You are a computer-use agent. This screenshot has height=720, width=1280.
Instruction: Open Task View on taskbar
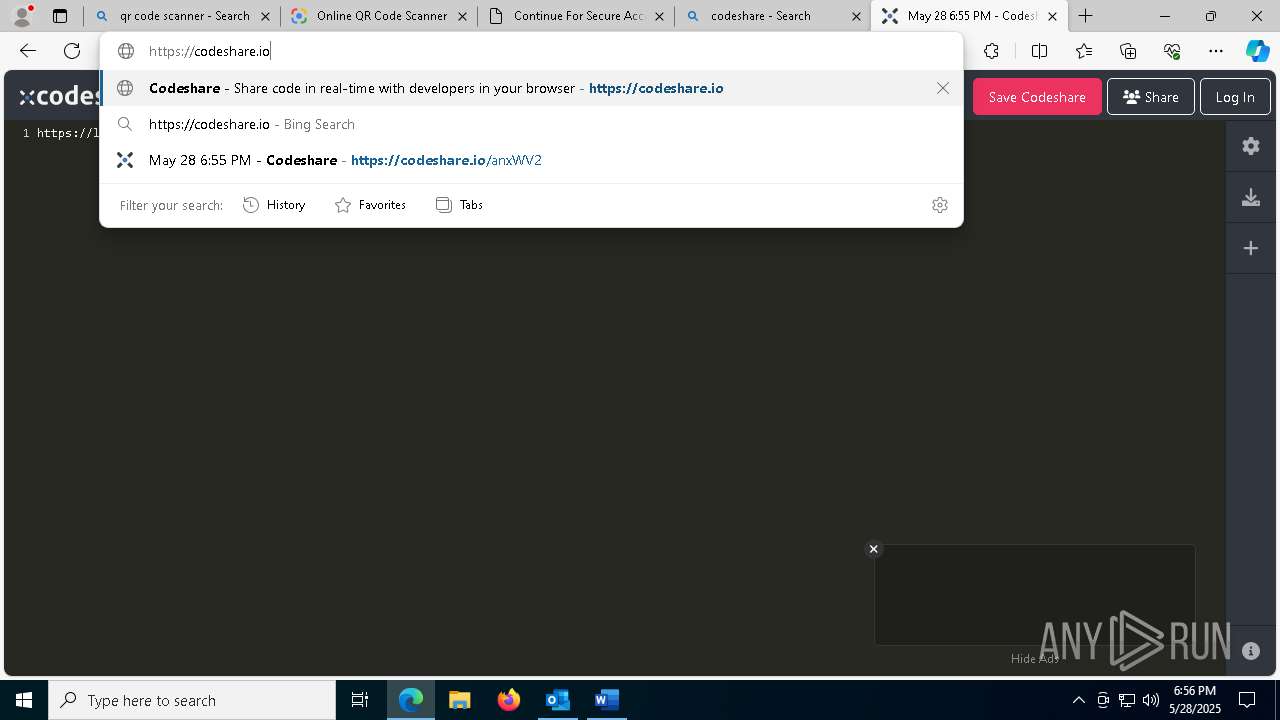[x=360, y=700]
